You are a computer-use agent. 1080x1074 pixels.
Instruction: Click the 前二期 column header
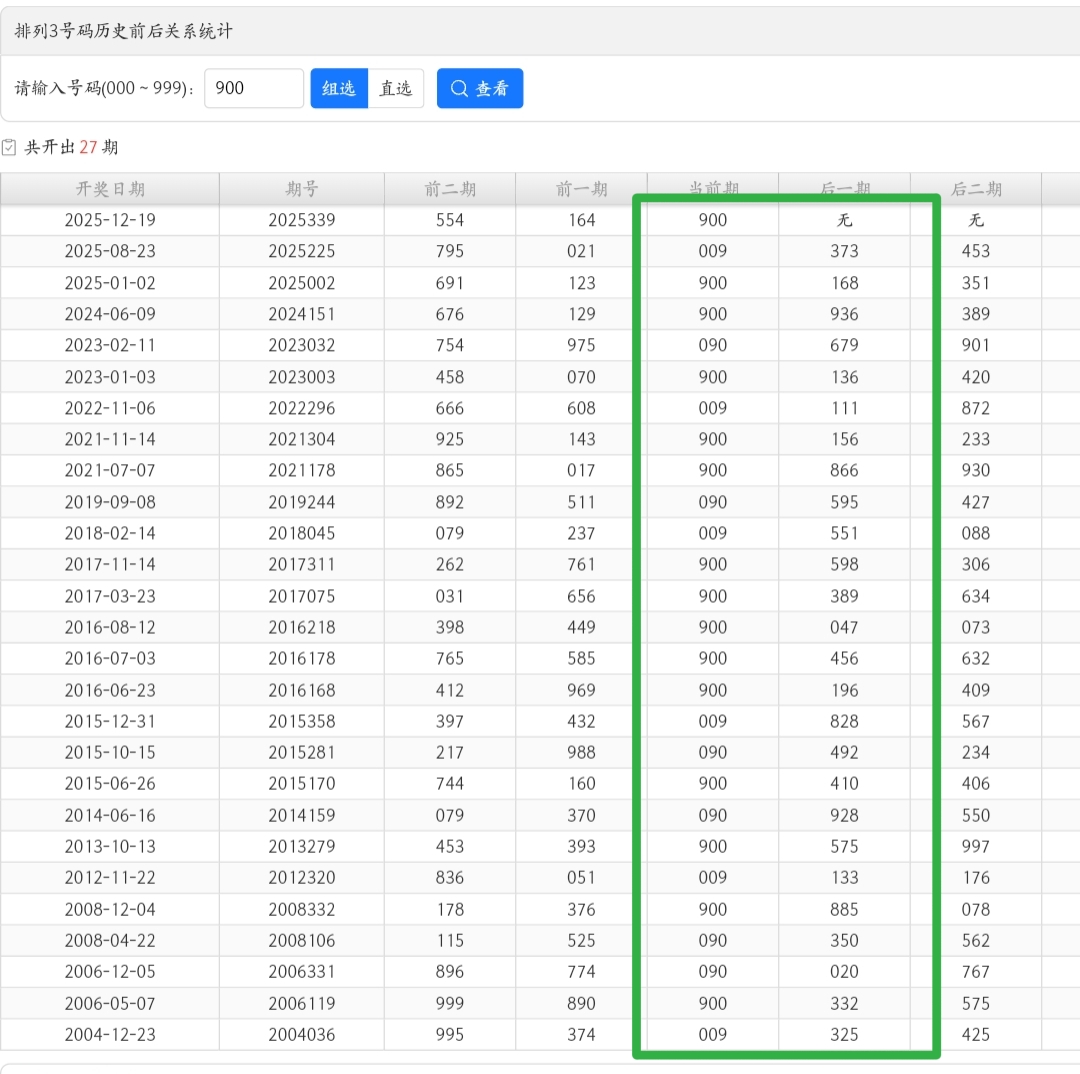click(450, 189)
